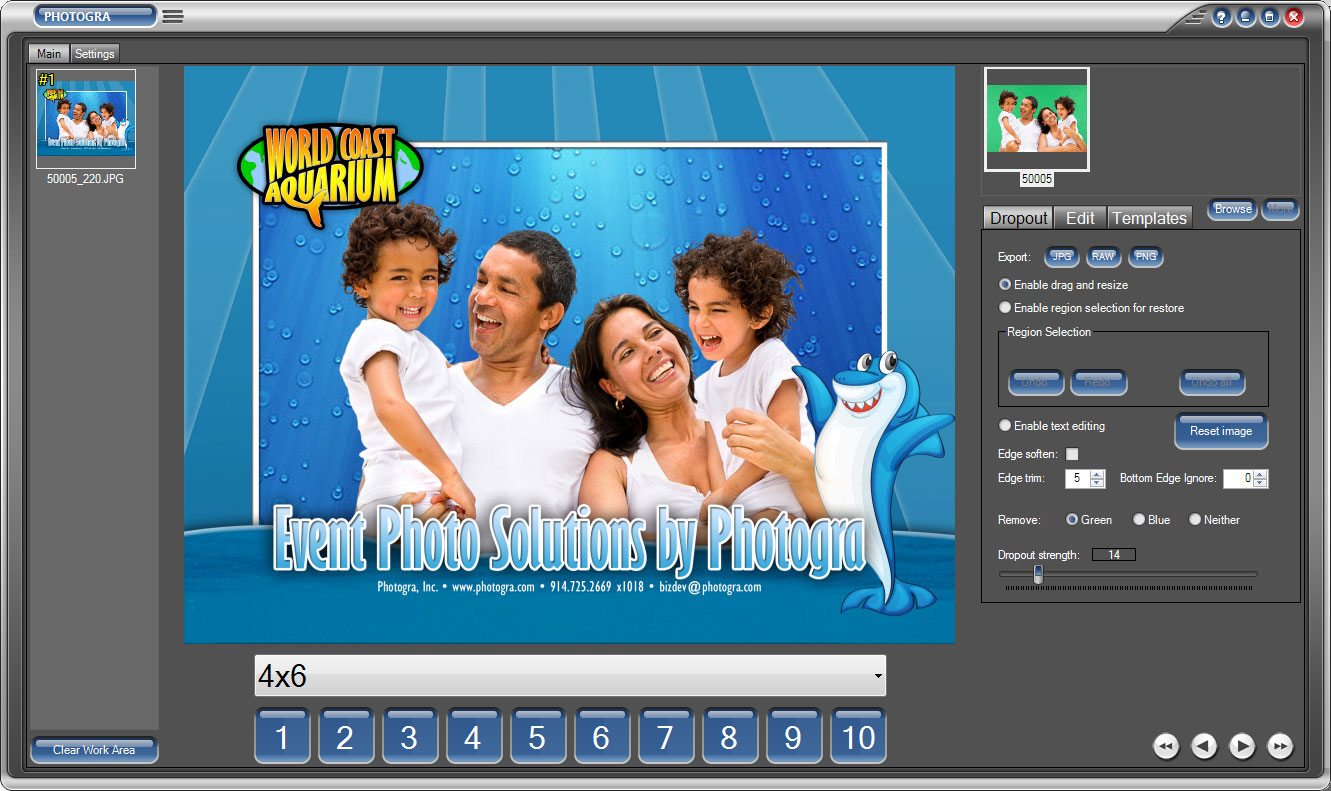The height and width of the screenshot is (791, 1331).
Task: Decrease the Edge trim value
Action: click(x=1097, y=484)
